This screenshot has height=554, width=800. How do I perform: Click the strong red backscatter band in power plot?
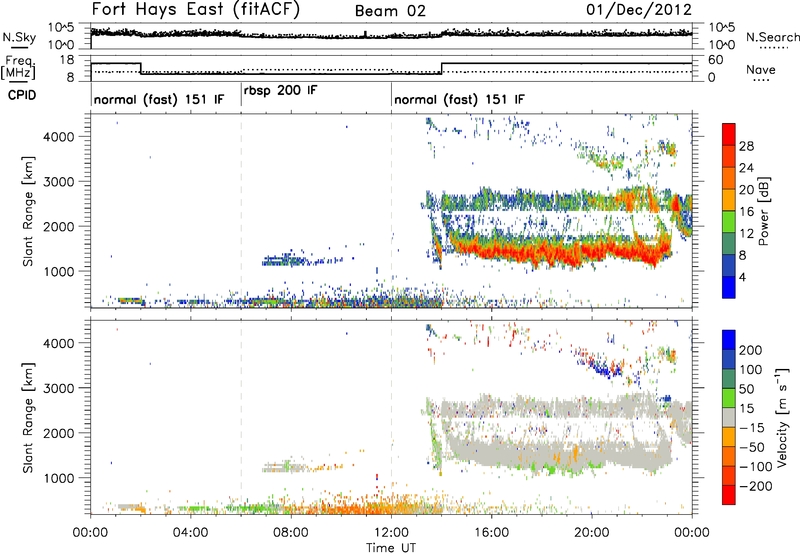[561, 252]
